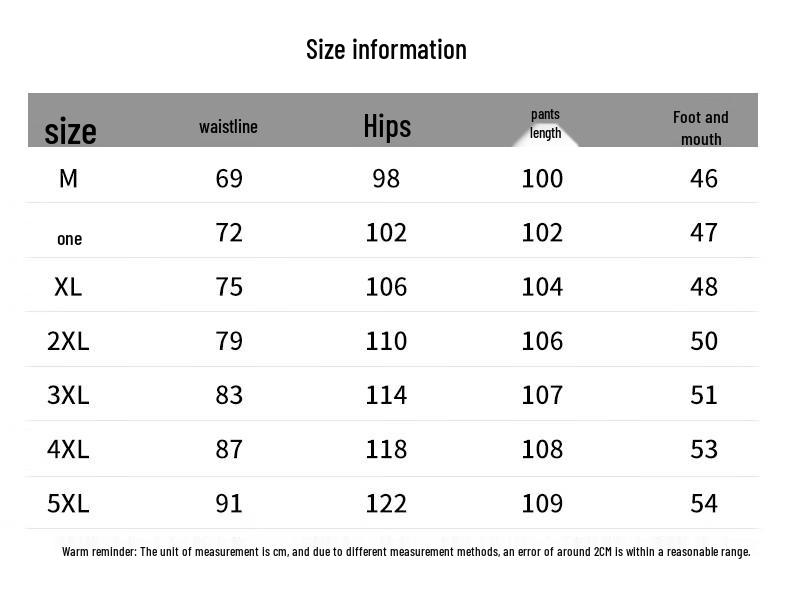This screenshot has width=790, height=595.
Task: Click the XL size row label
Action: [x=68, y=286]
